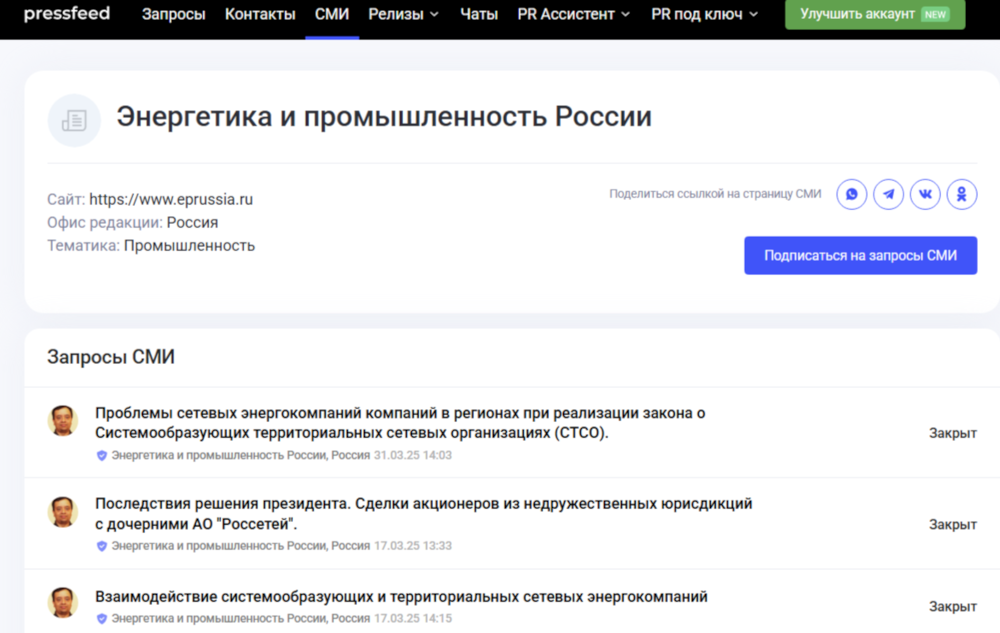Open the Чаты section
Image resolution: width=1000 pixels, height=633 pixels.
479,14
